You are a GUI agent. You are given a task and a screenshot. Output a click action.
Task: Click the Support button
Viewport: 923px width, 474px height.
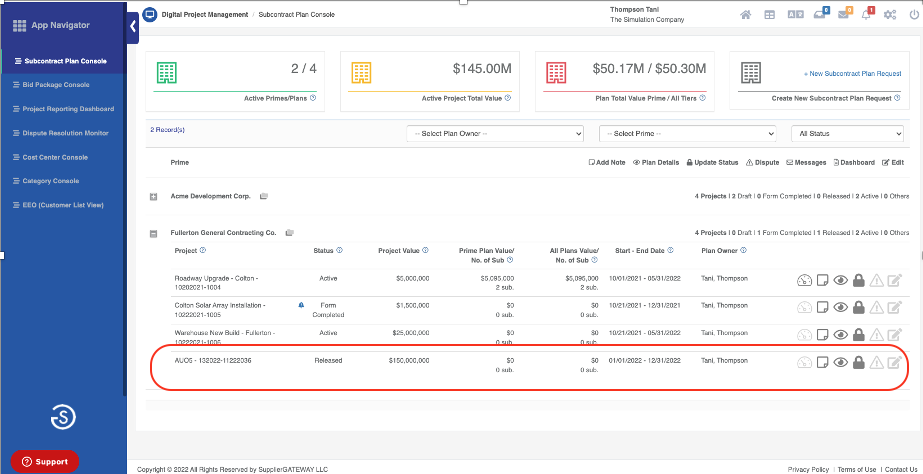44,462
